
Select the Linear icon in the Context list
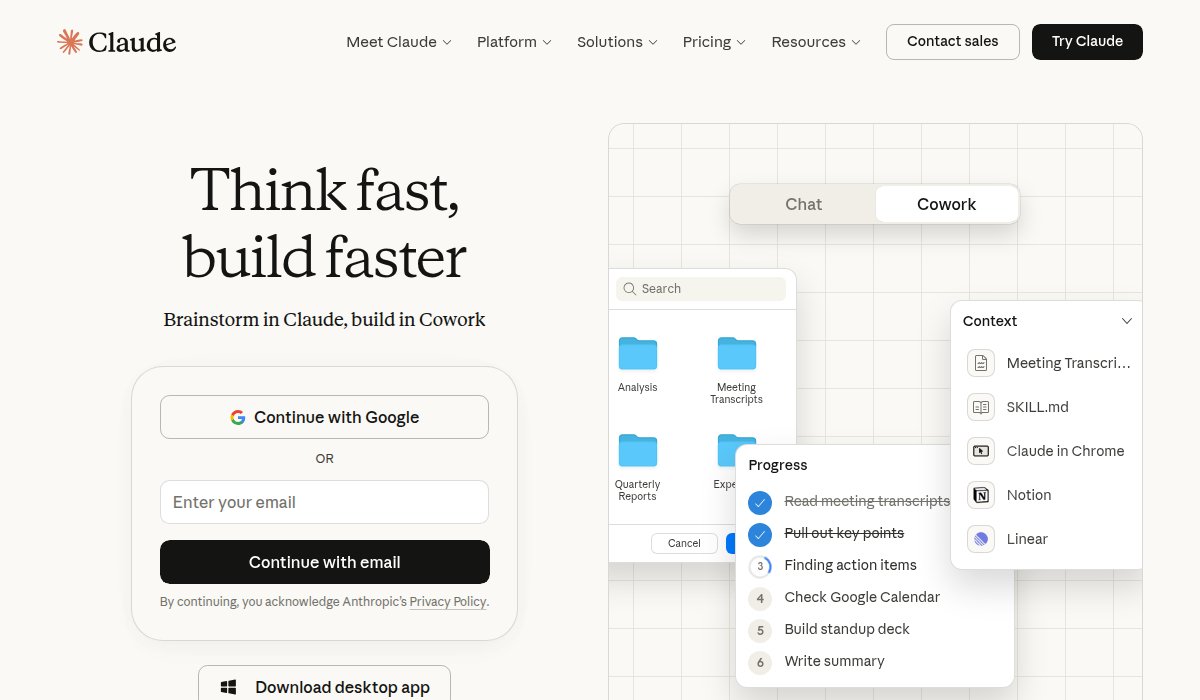click(979, 539)
